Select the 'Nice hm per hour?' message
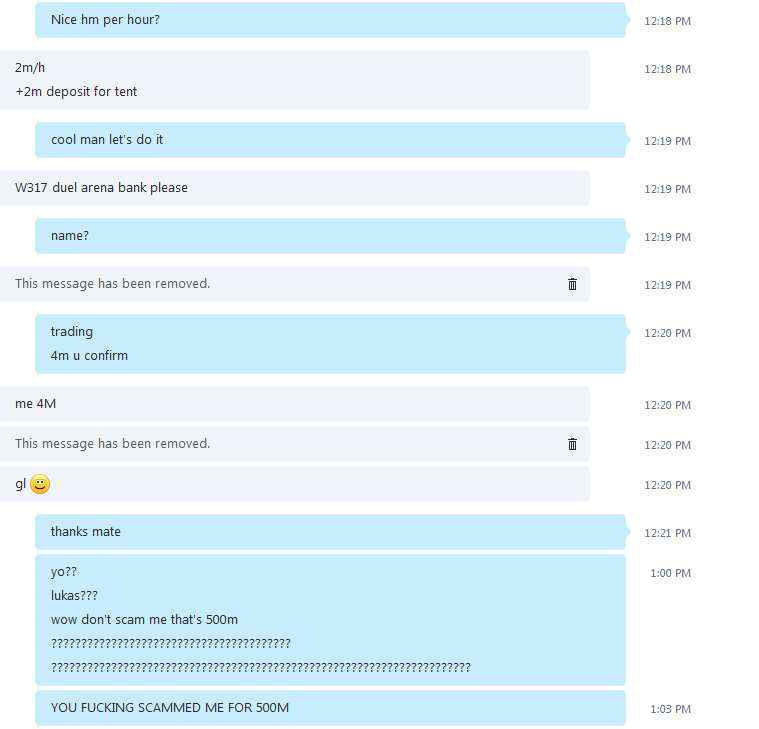 pyautogui.click(x=330, y=20)
